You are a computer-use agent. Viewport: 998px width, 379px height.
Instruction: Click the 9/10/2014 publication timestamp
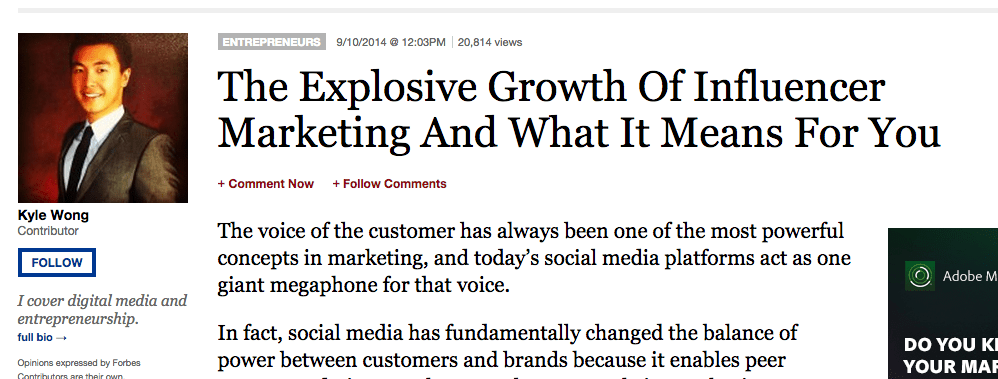[391, 42]
